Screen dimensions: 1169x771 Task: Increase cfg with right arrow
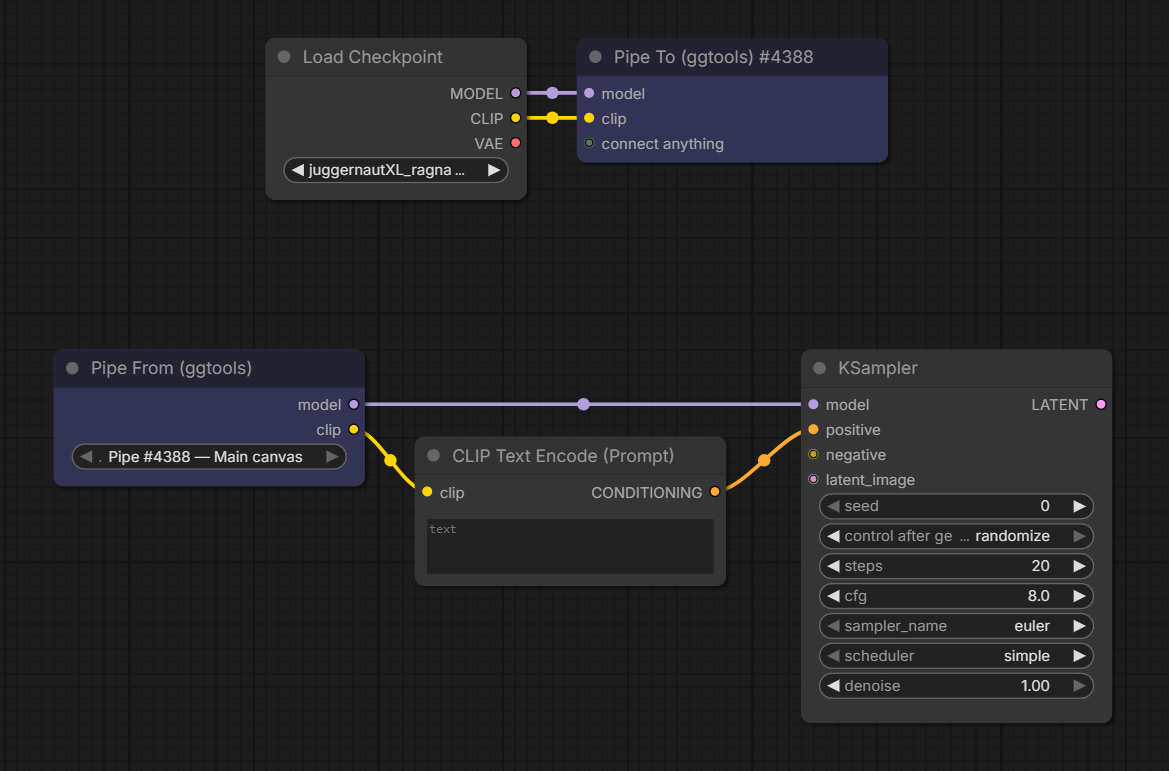1079,596
